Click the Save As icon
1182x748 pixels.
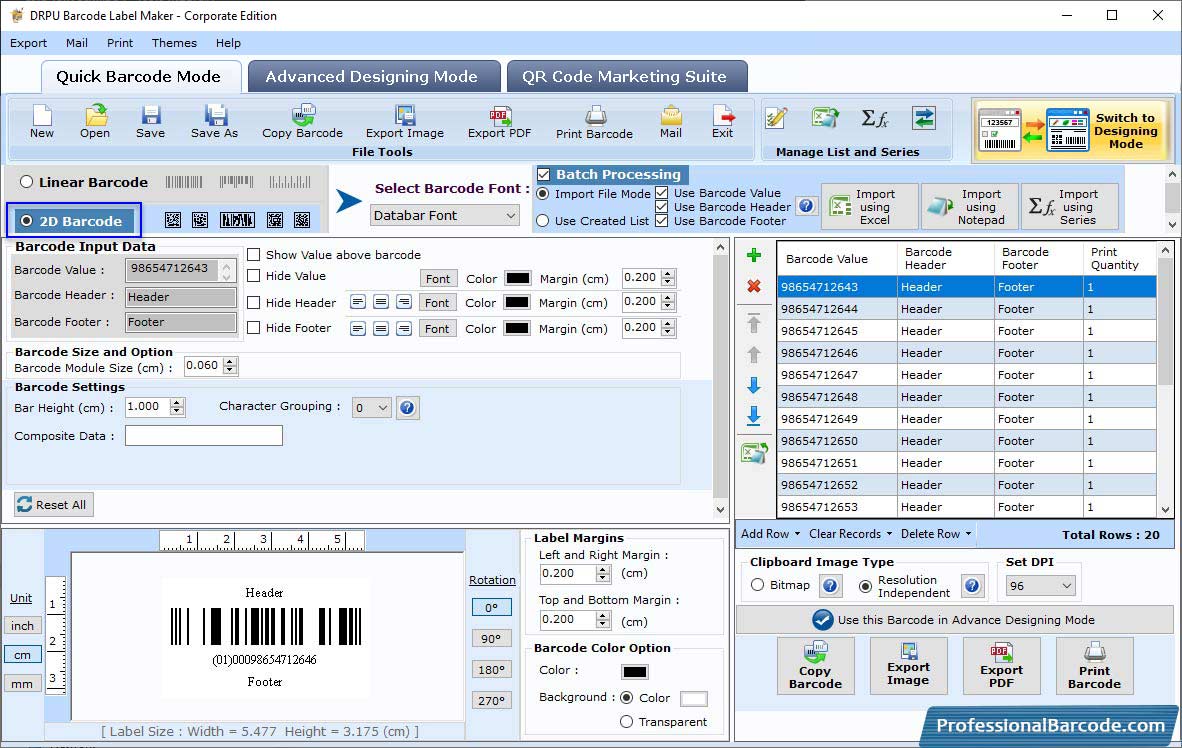point(214,122)
